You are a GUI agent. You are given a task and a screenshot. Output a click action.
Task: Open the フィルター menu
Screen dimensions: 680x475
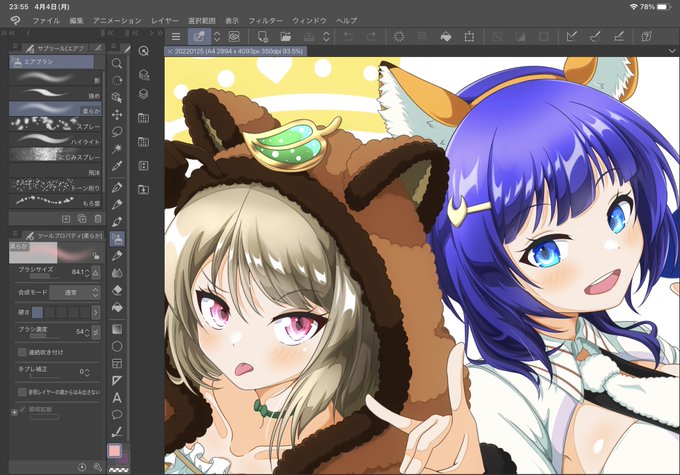point(265,20)
